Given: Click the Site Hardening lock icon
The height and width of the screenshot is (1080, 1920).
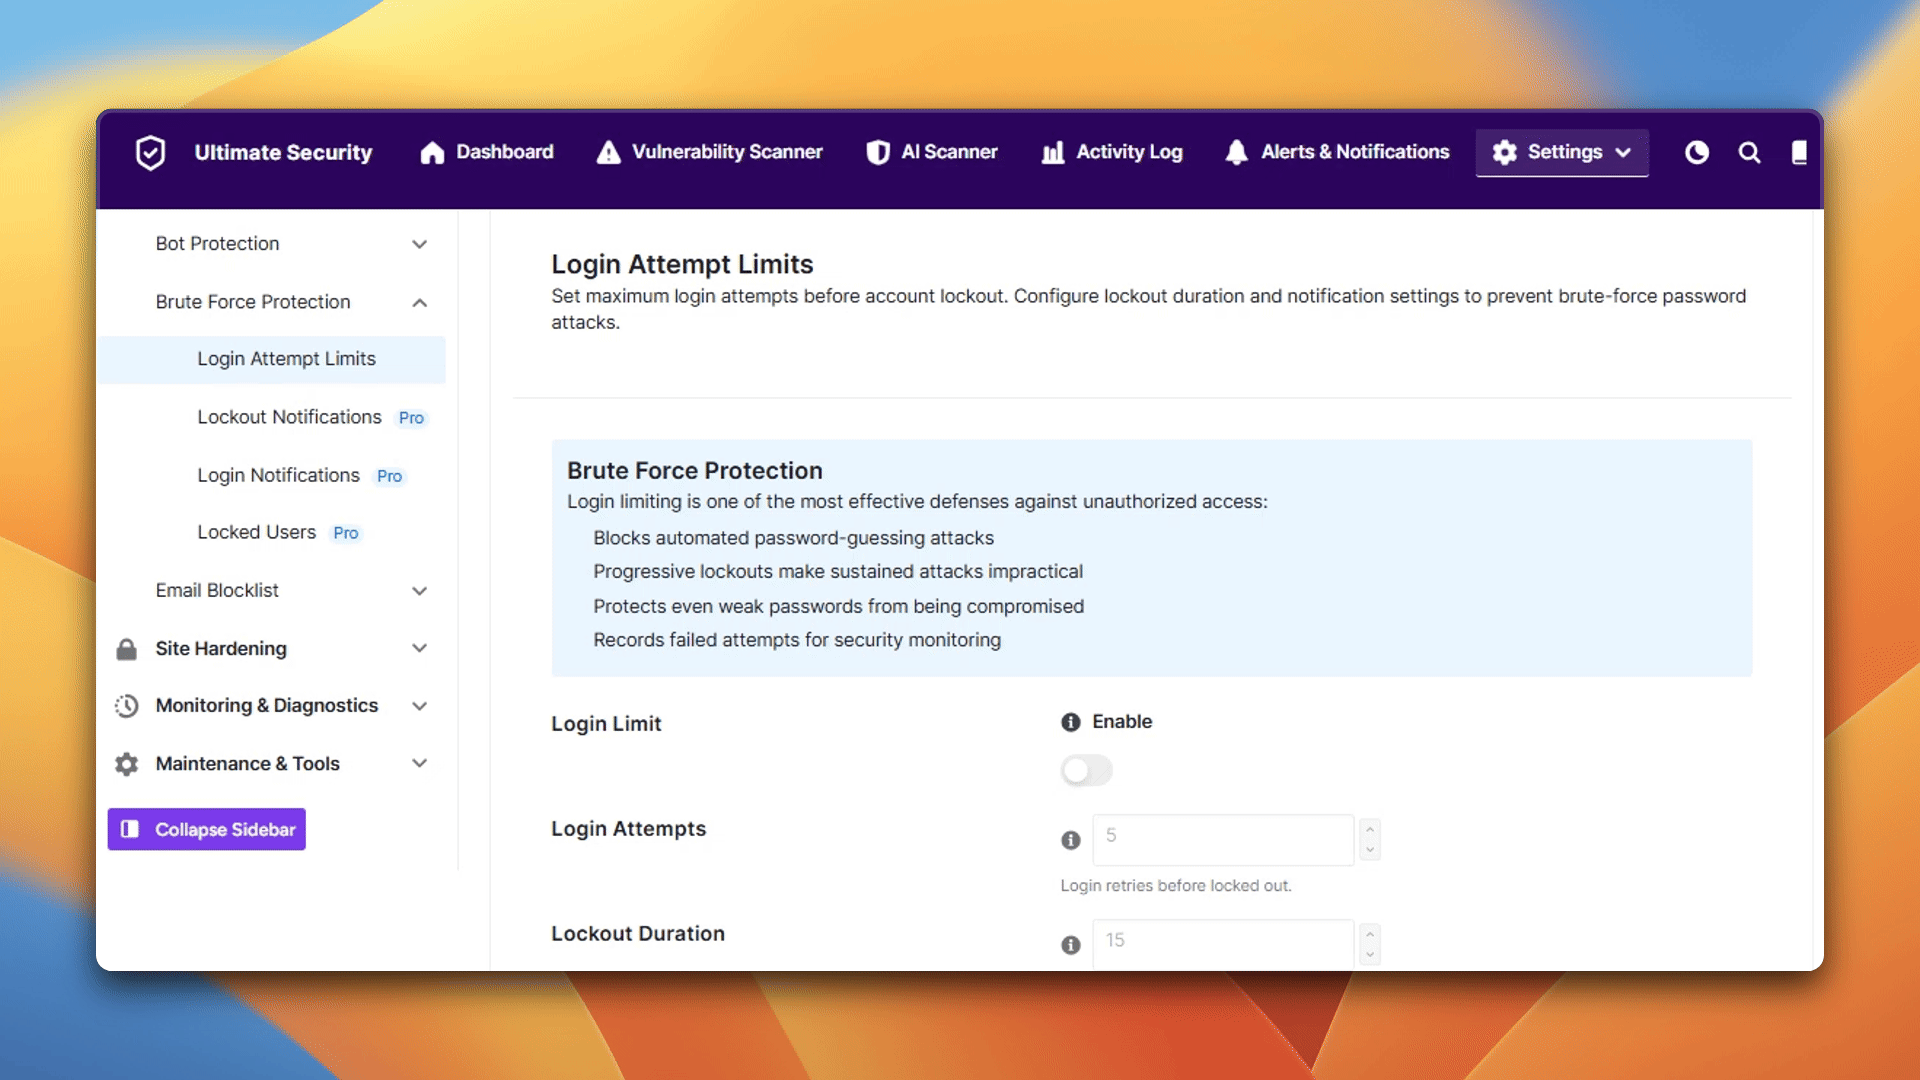Looking at the screenshot, I should click(126, 649).
